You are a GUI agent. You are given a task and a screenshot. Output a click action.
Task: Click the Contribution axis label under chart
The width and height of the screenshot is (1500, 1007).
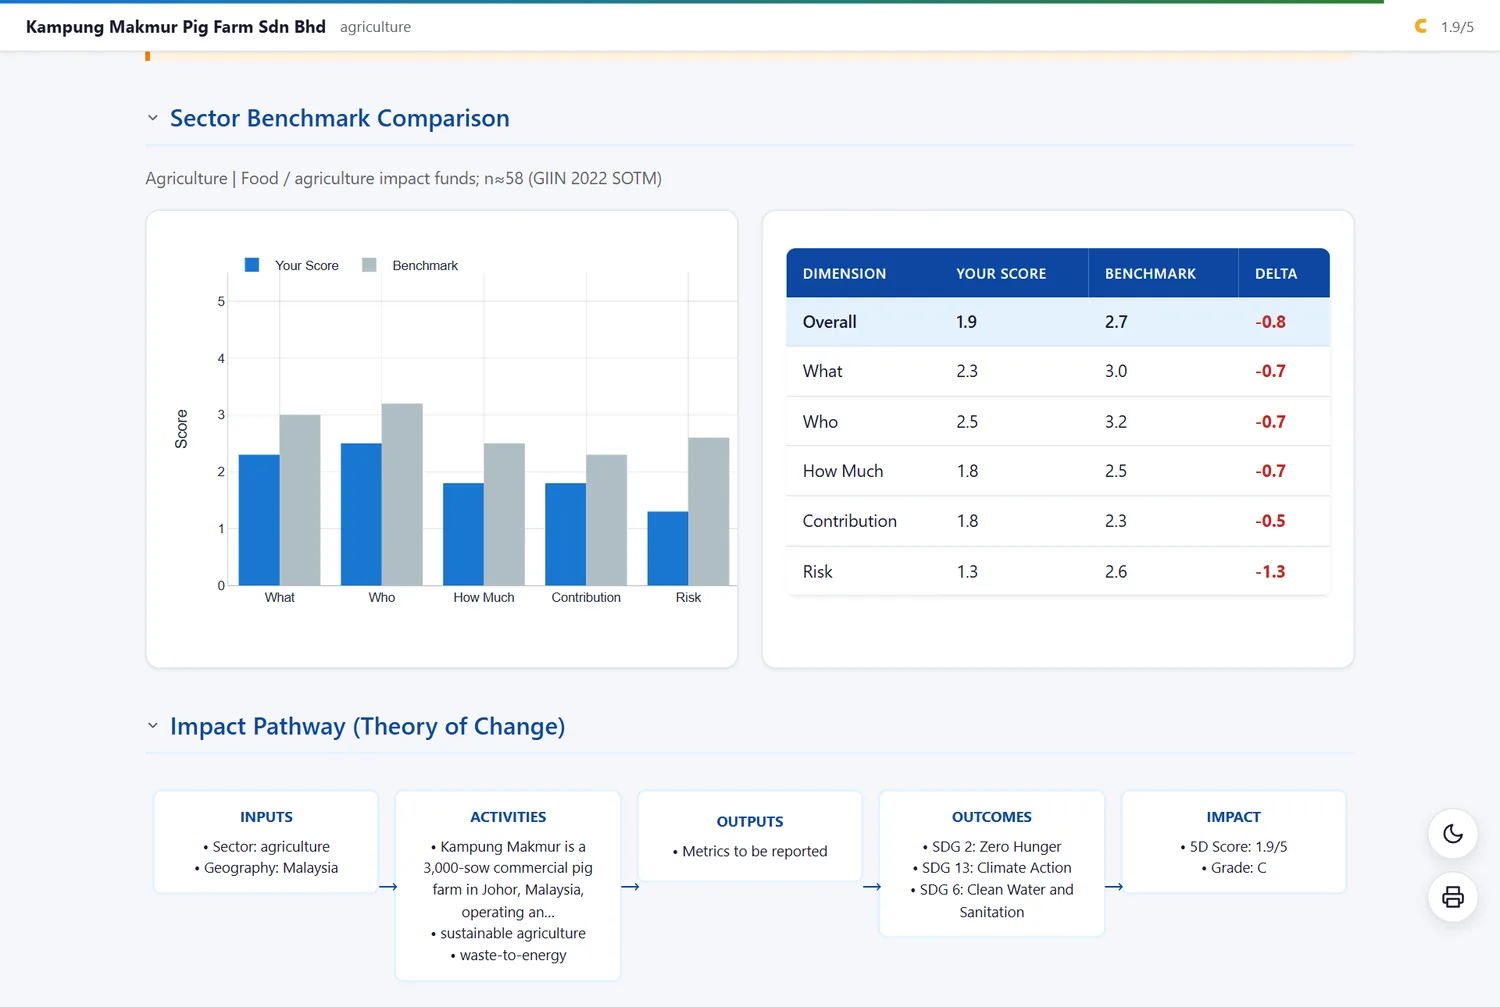pyautogui.click(x=586, y=597)
